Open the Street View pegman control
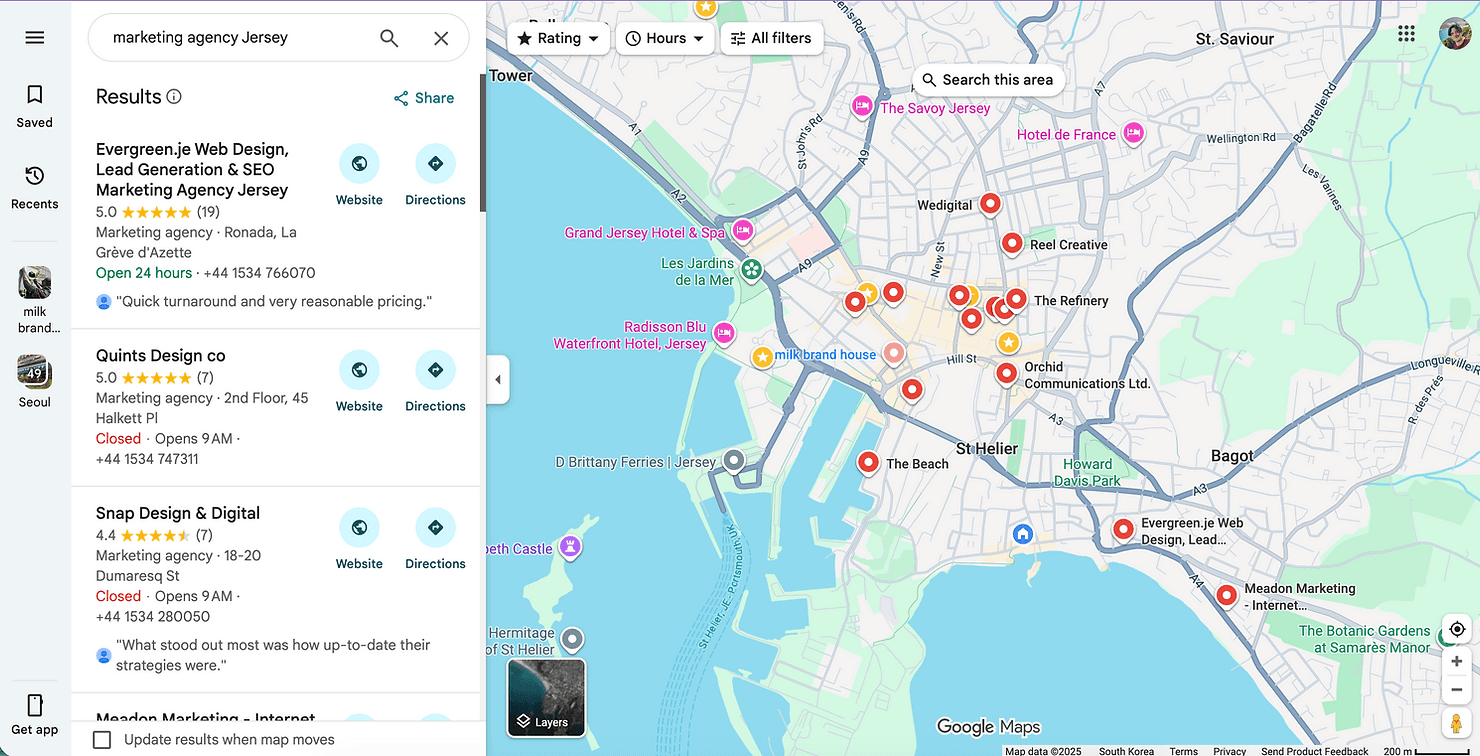The width and height of the screenshot is (1480, 756). point(1456,722)
